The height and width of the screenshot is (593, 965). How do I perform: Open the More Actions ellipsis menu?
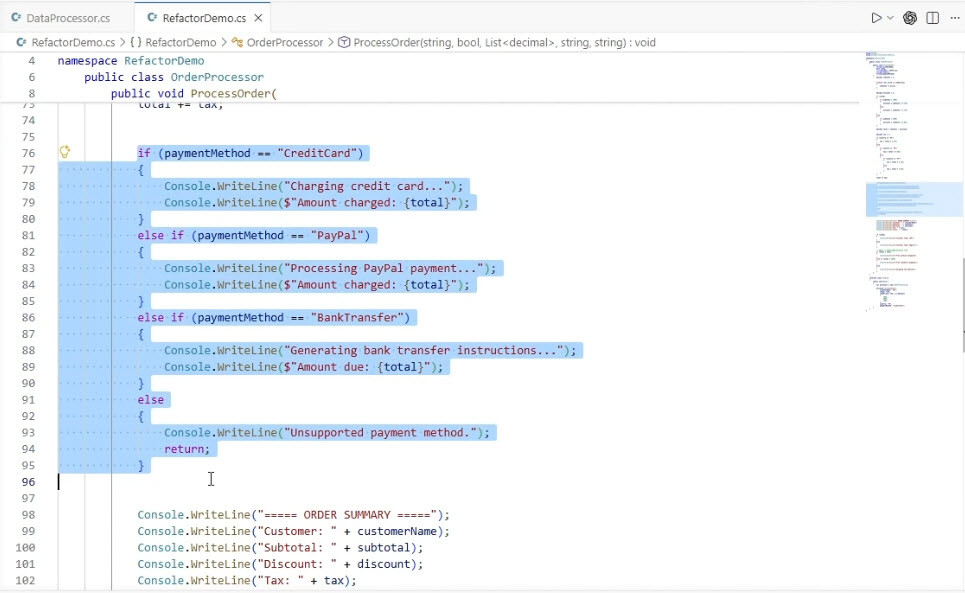(x=955, y=18)
